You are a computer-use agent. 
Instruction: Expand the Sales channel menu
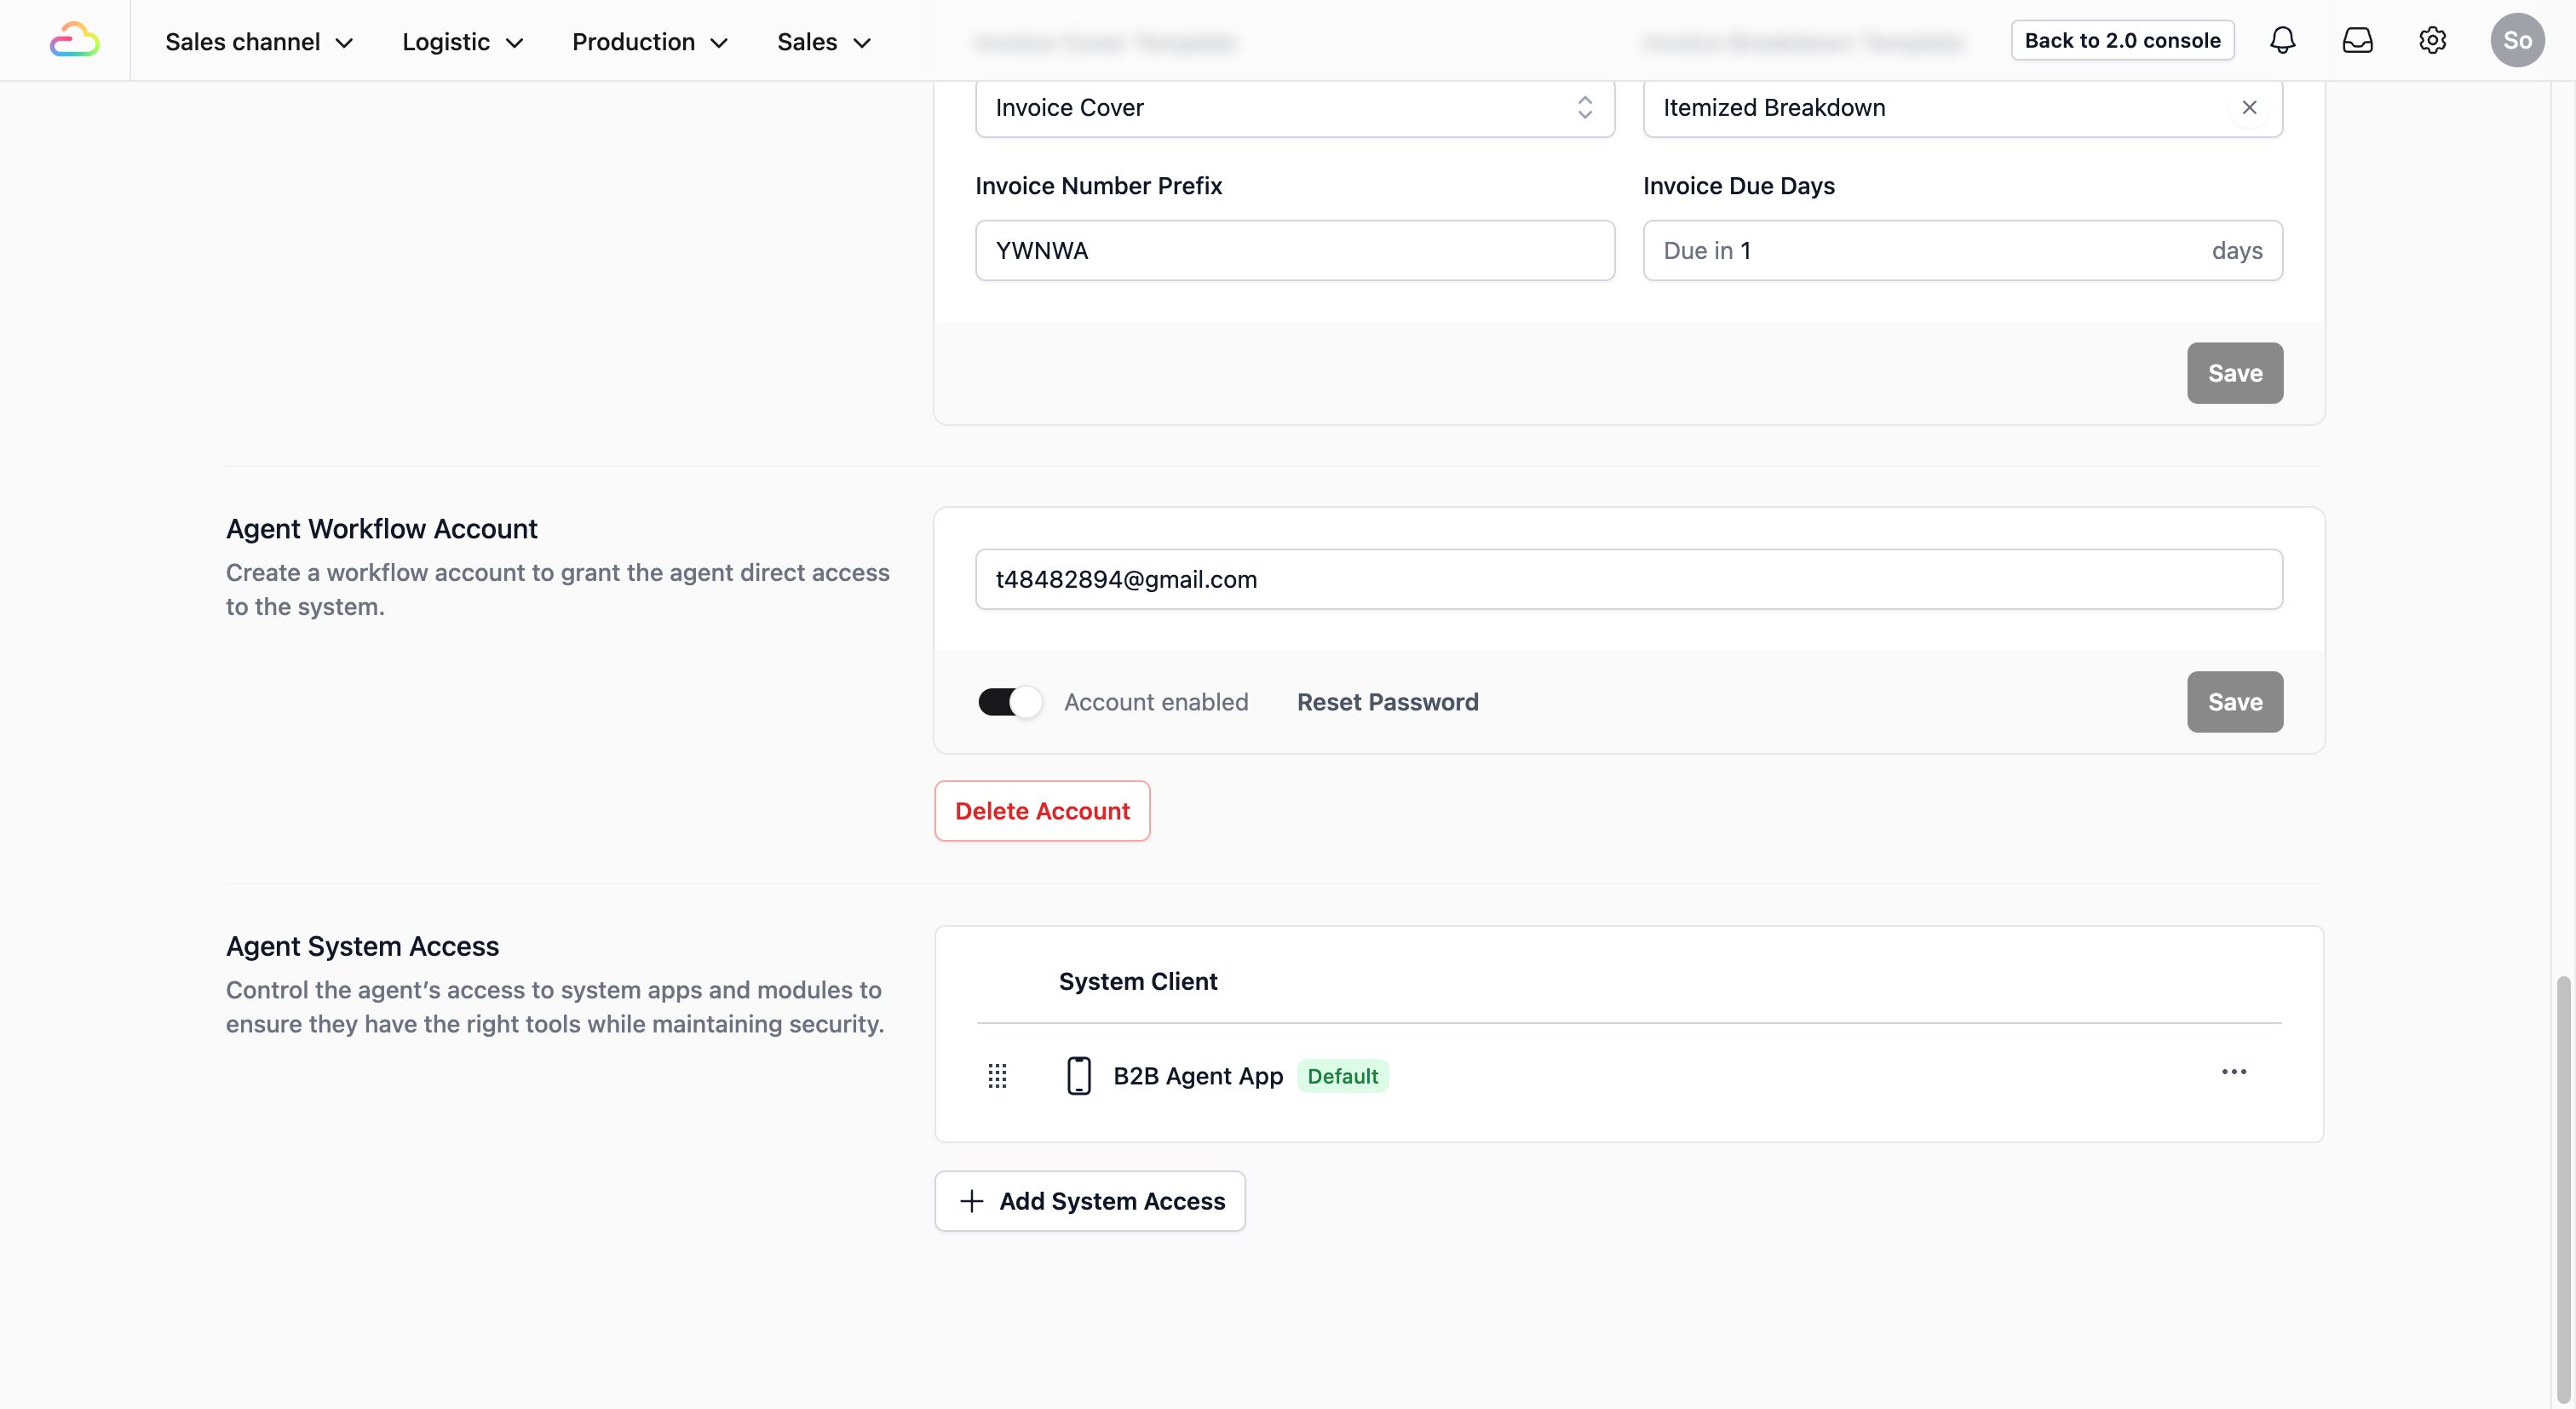259,42
